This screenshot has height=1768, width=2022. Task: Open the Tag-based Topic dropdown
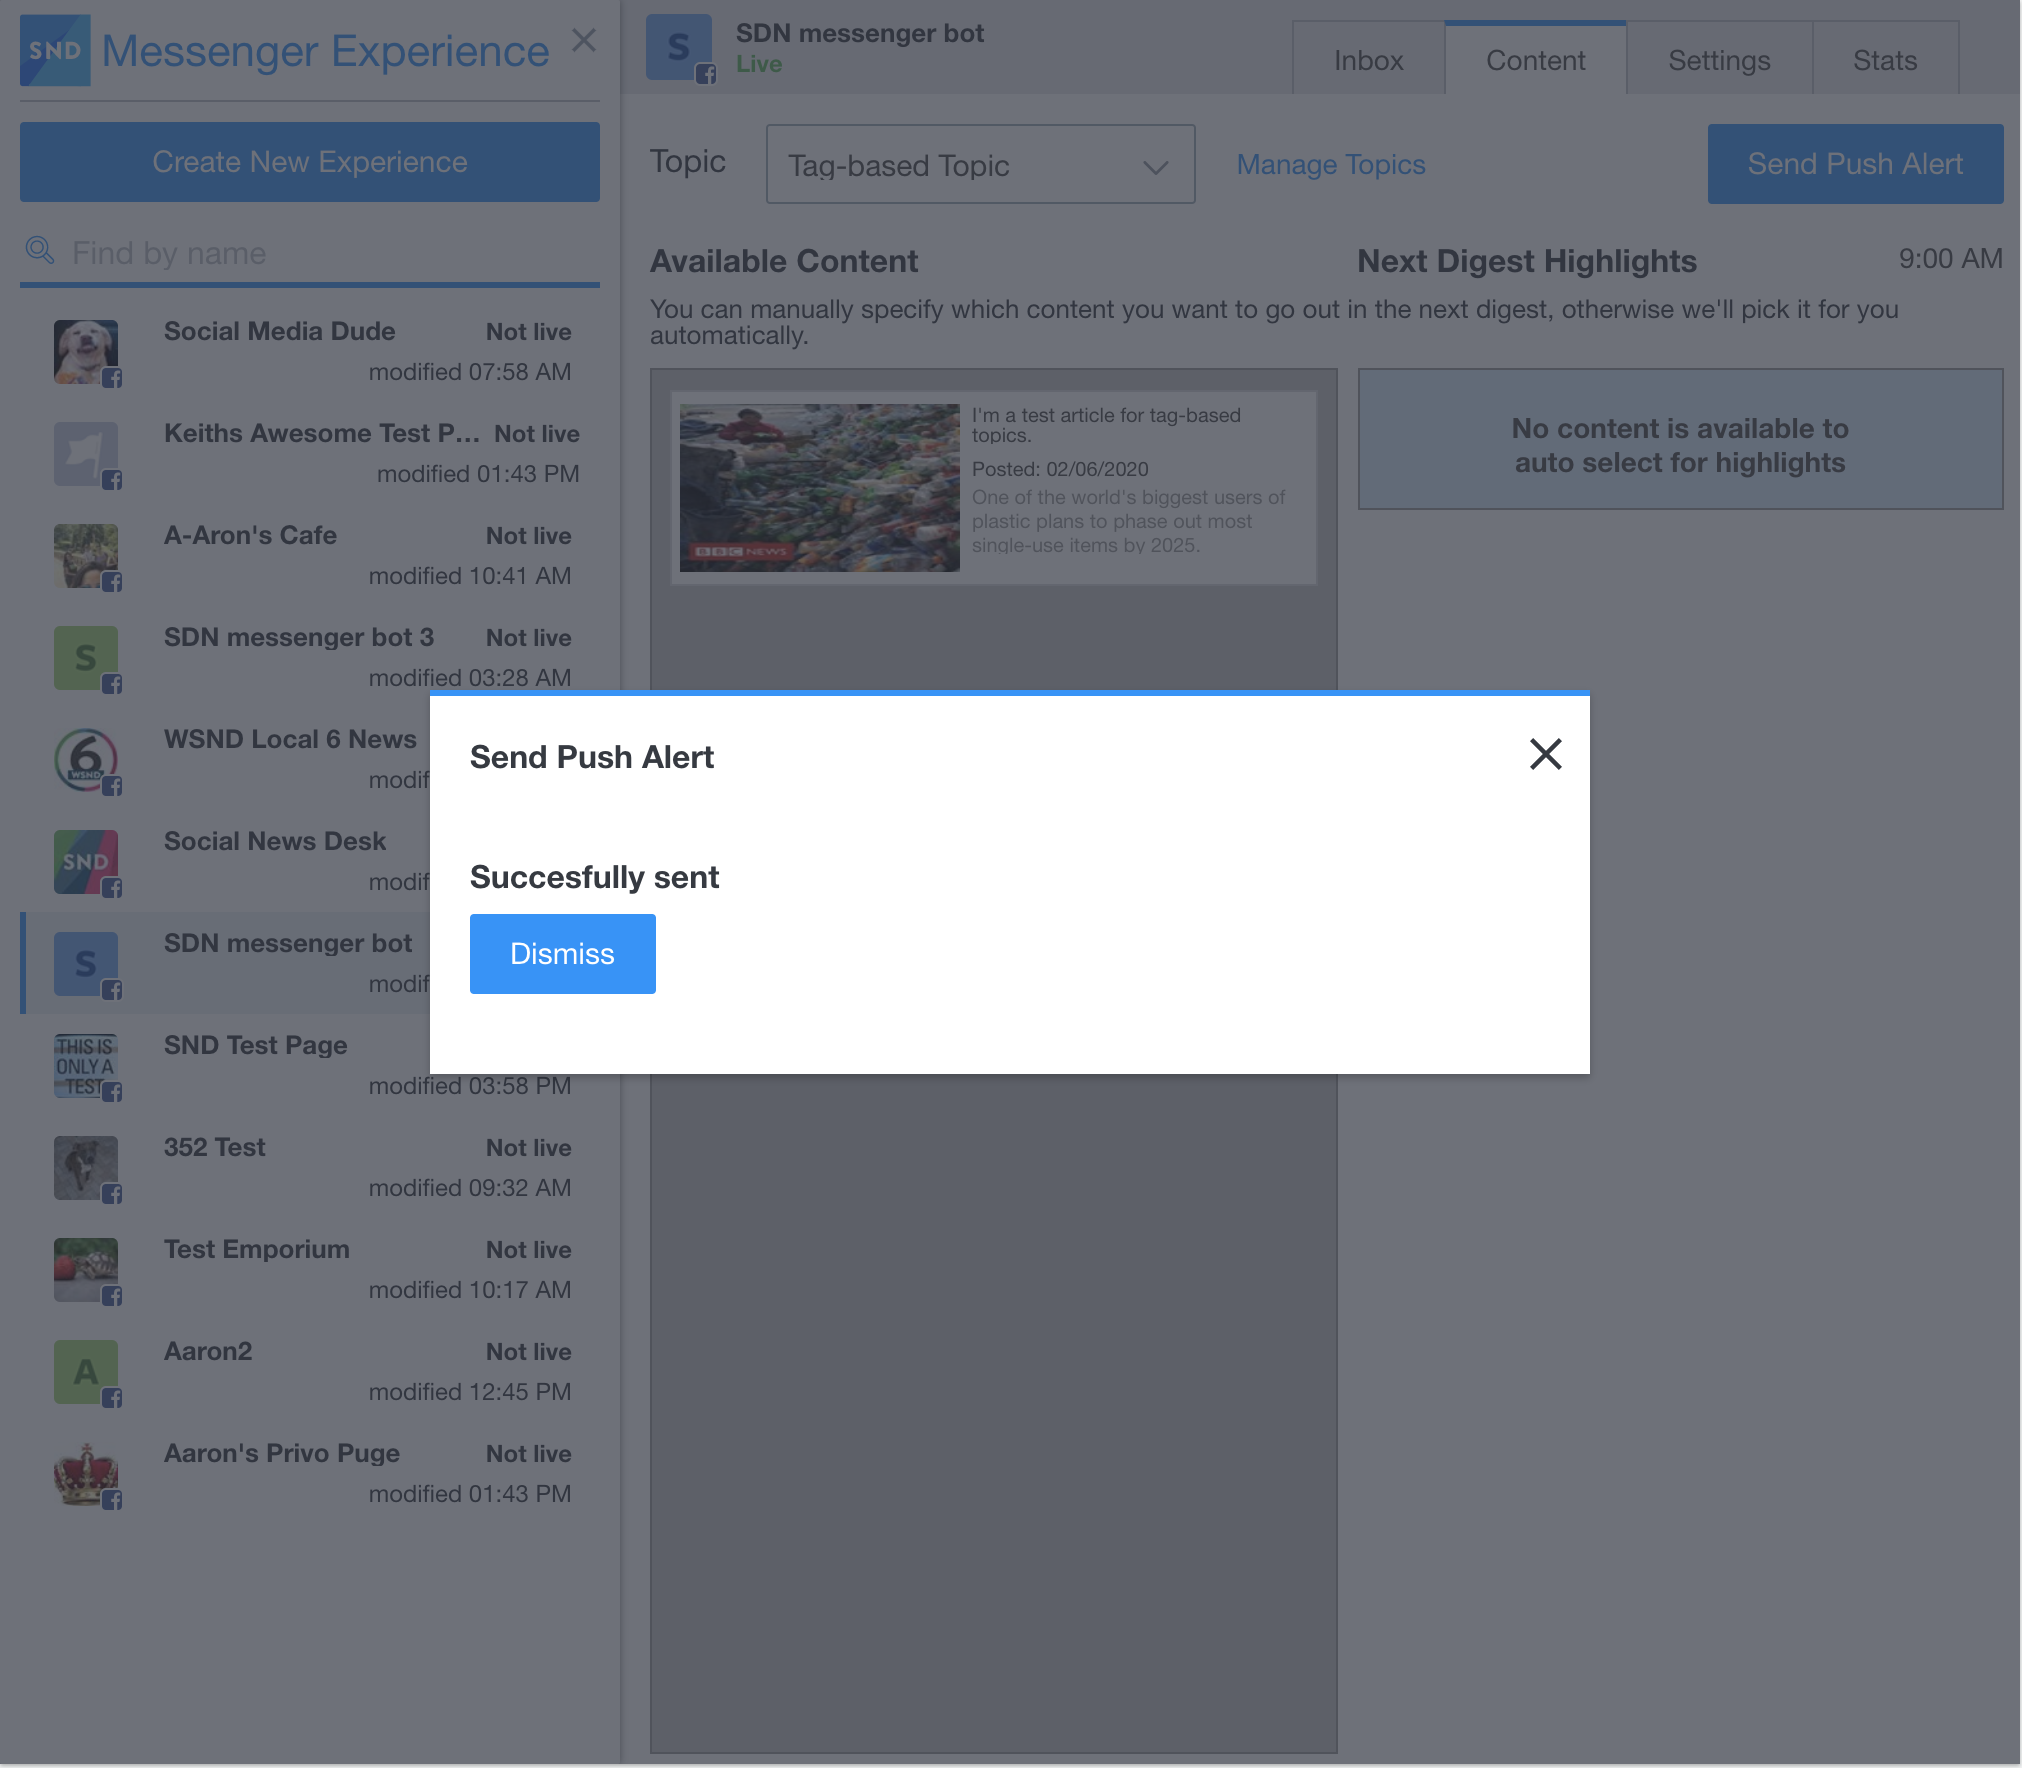[x=980, y=164]
